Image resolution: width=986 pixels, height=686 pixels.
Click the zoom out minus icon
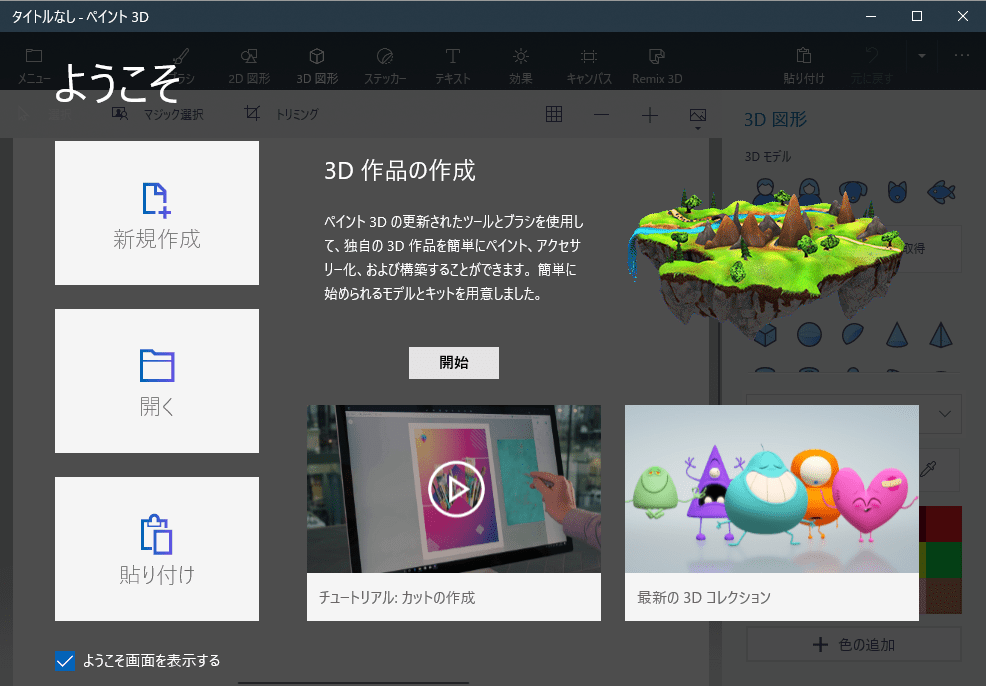point(601,114)
